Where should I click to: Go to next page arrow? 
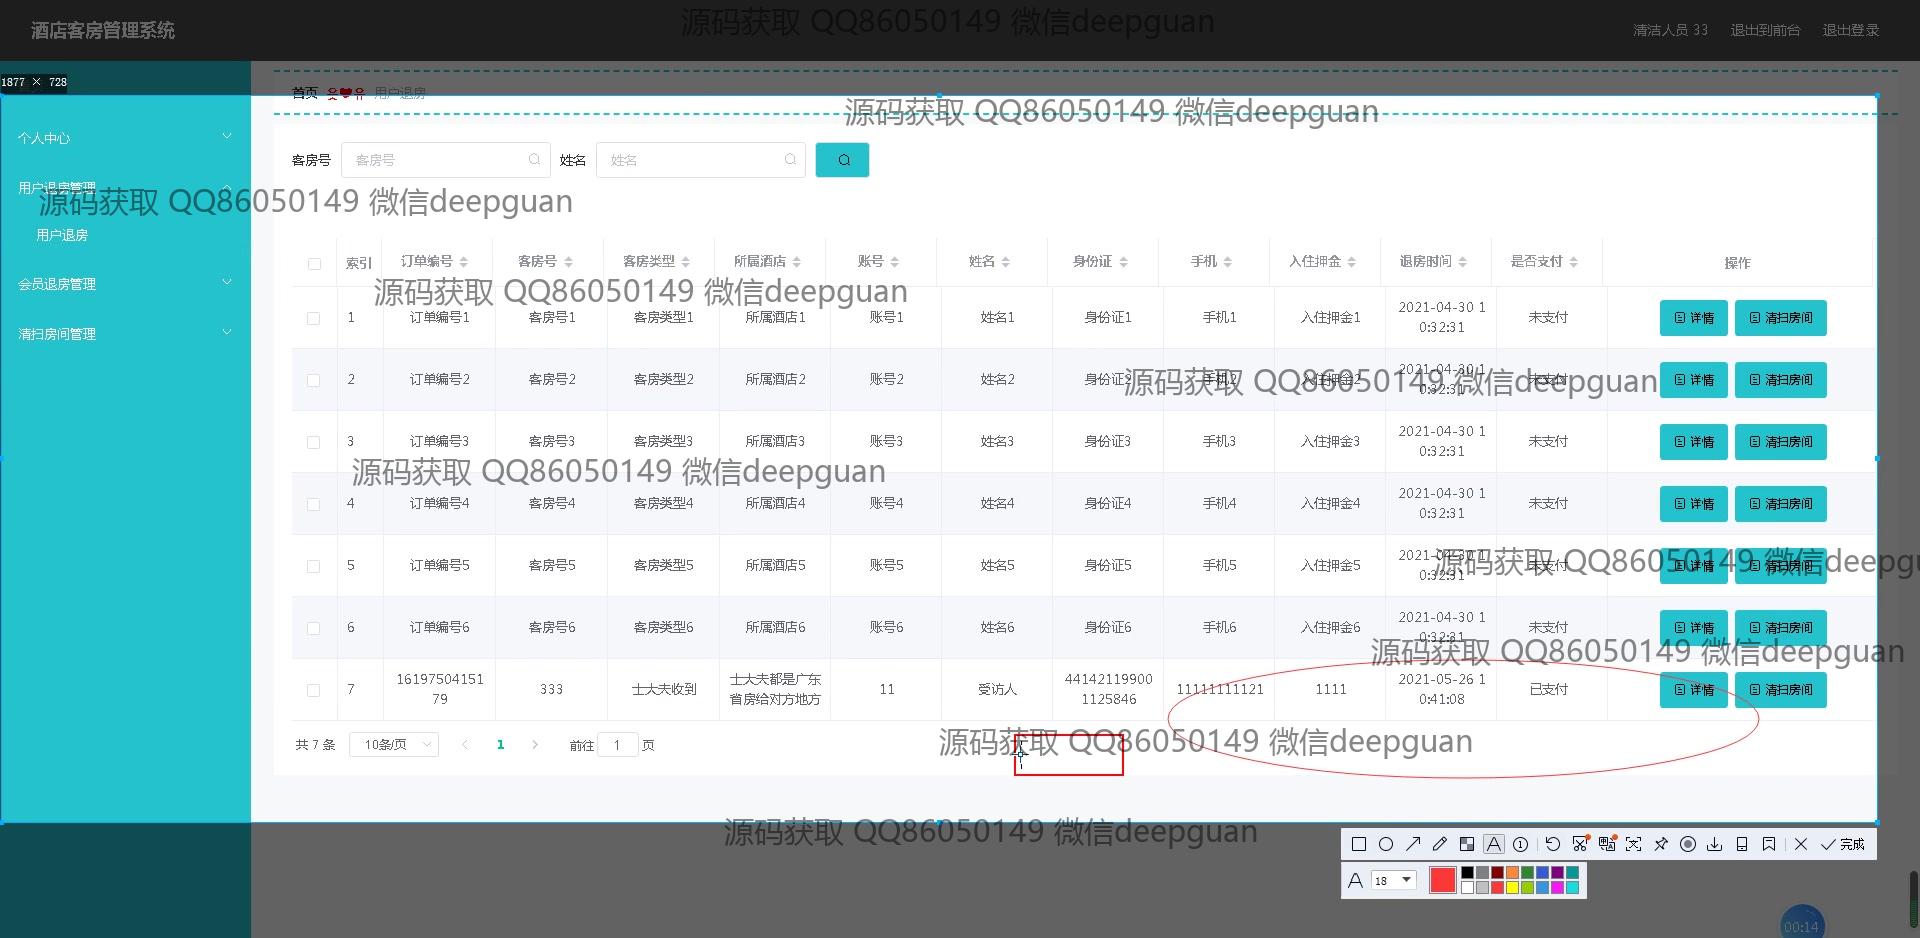click(x=535, y=745)
